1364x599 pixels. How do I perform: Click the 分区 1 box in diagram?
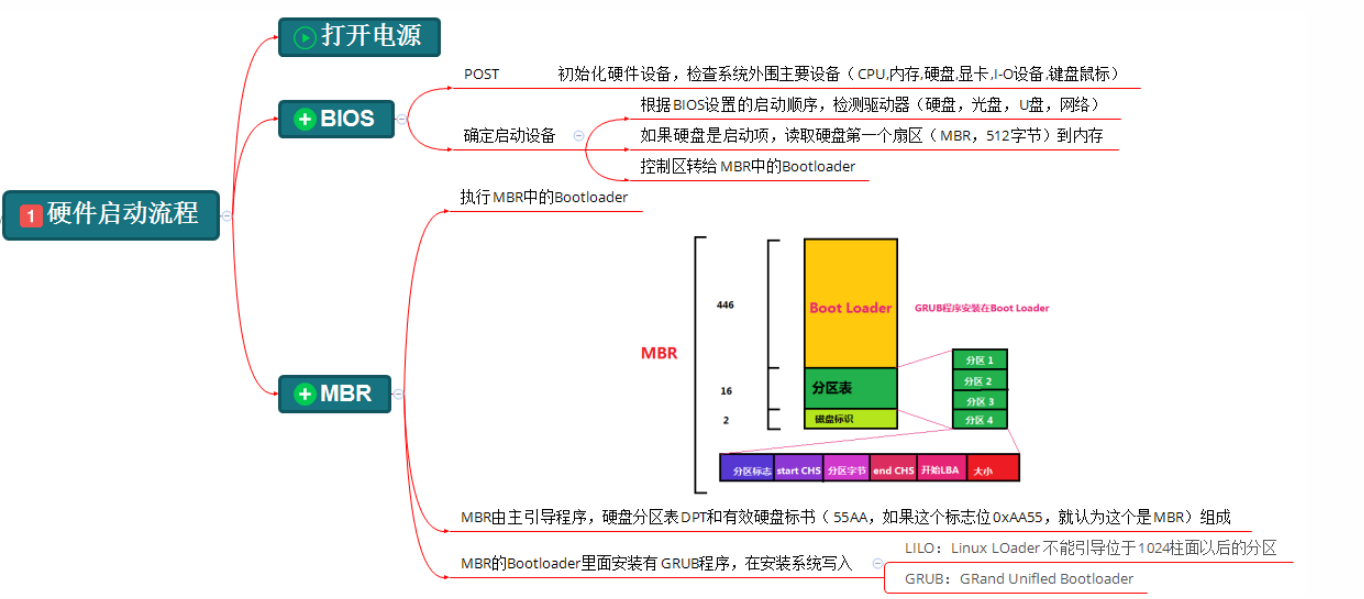click(x=979, y=360)
